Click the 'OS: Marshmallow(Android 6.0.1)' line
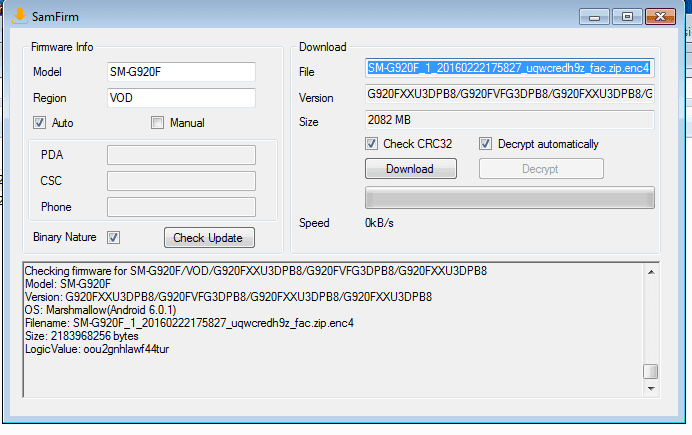 (x=100, y=310)
